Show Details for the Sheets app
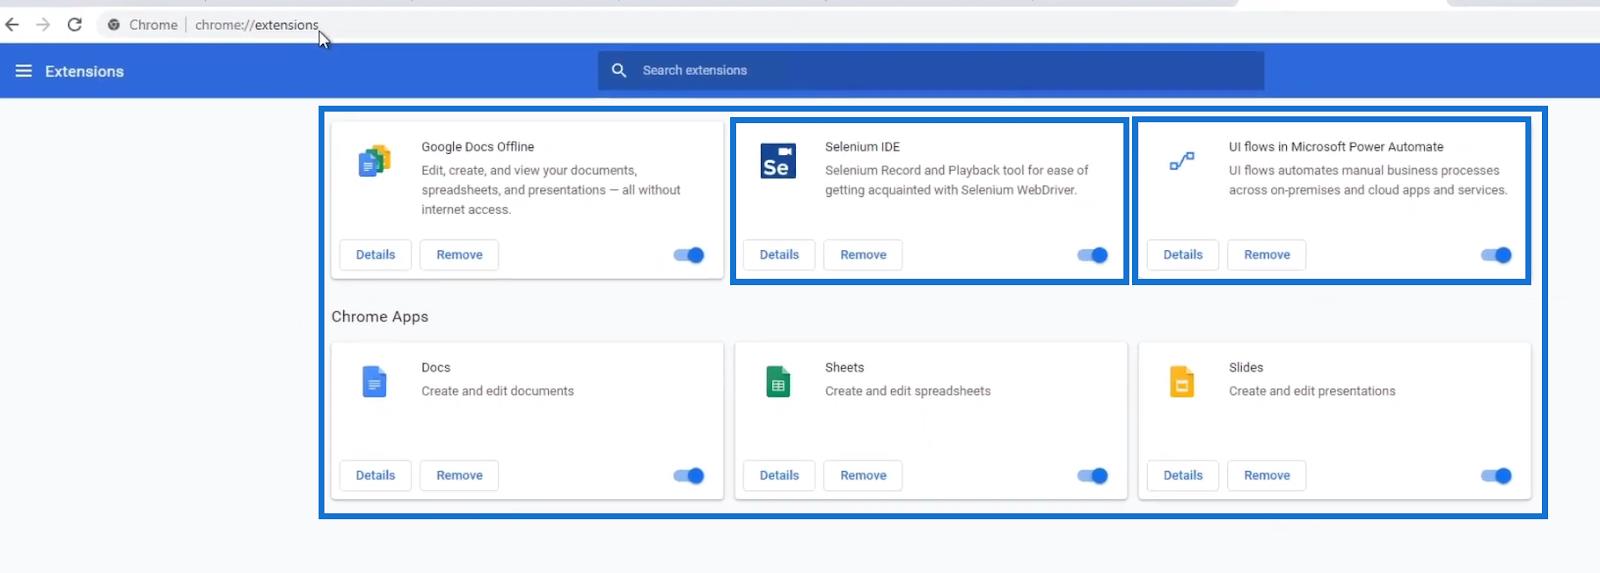The width and height of the screenshot is (1600, 573). coord(779,476)
